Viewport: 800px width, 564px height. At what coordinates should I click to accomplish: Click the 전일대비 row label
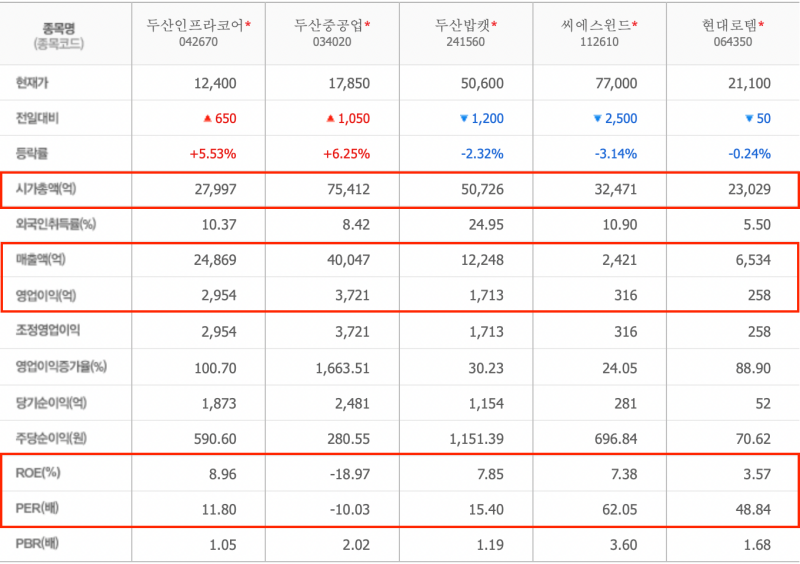tap(37, 118)
